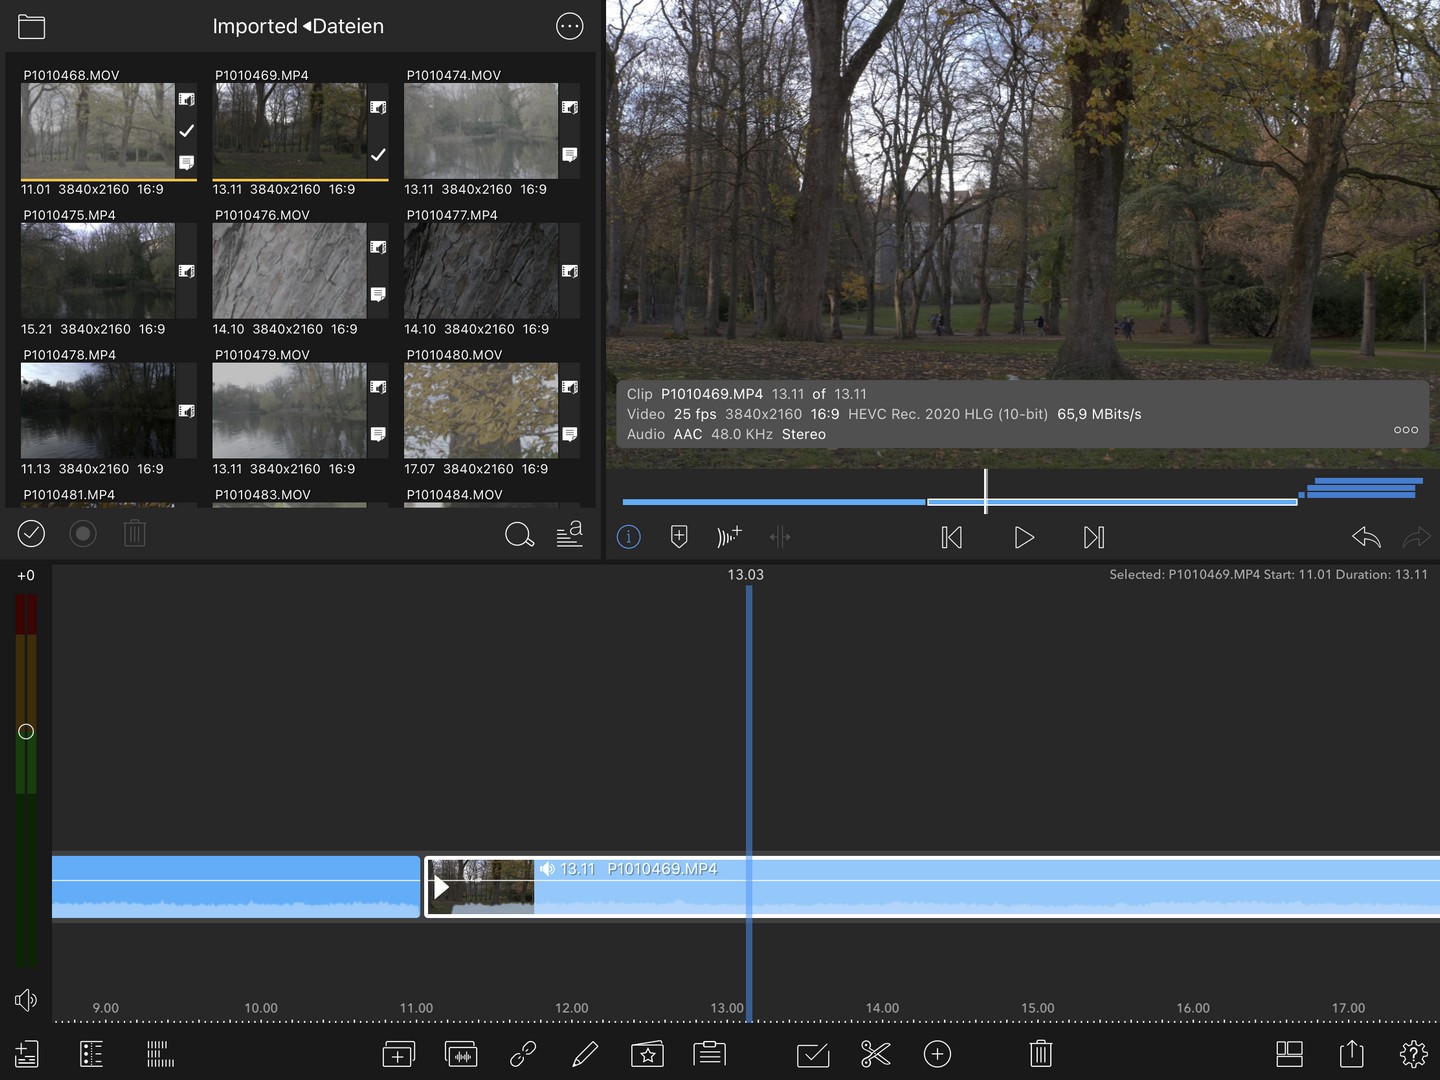Jump to next clip end

(x=1094, y=538)
